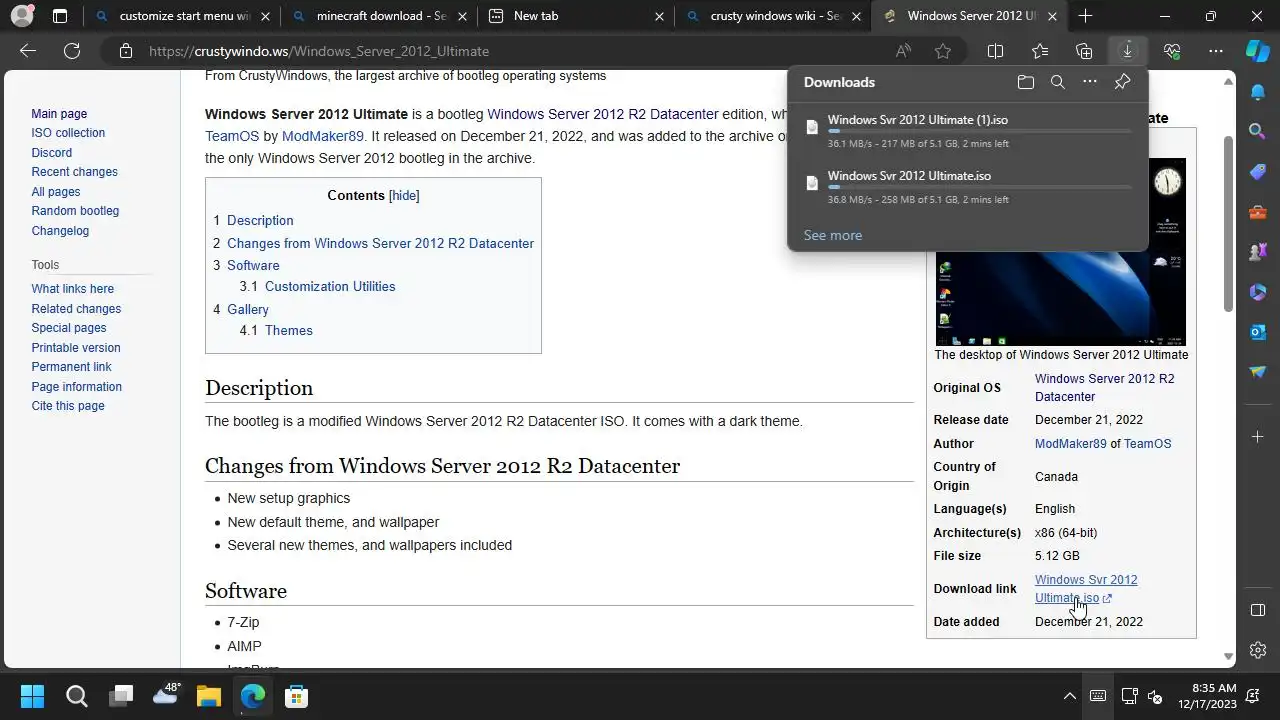Screen dimensions: 1280x720
Task: Open Windows Start button
Action: click(32, 696)
